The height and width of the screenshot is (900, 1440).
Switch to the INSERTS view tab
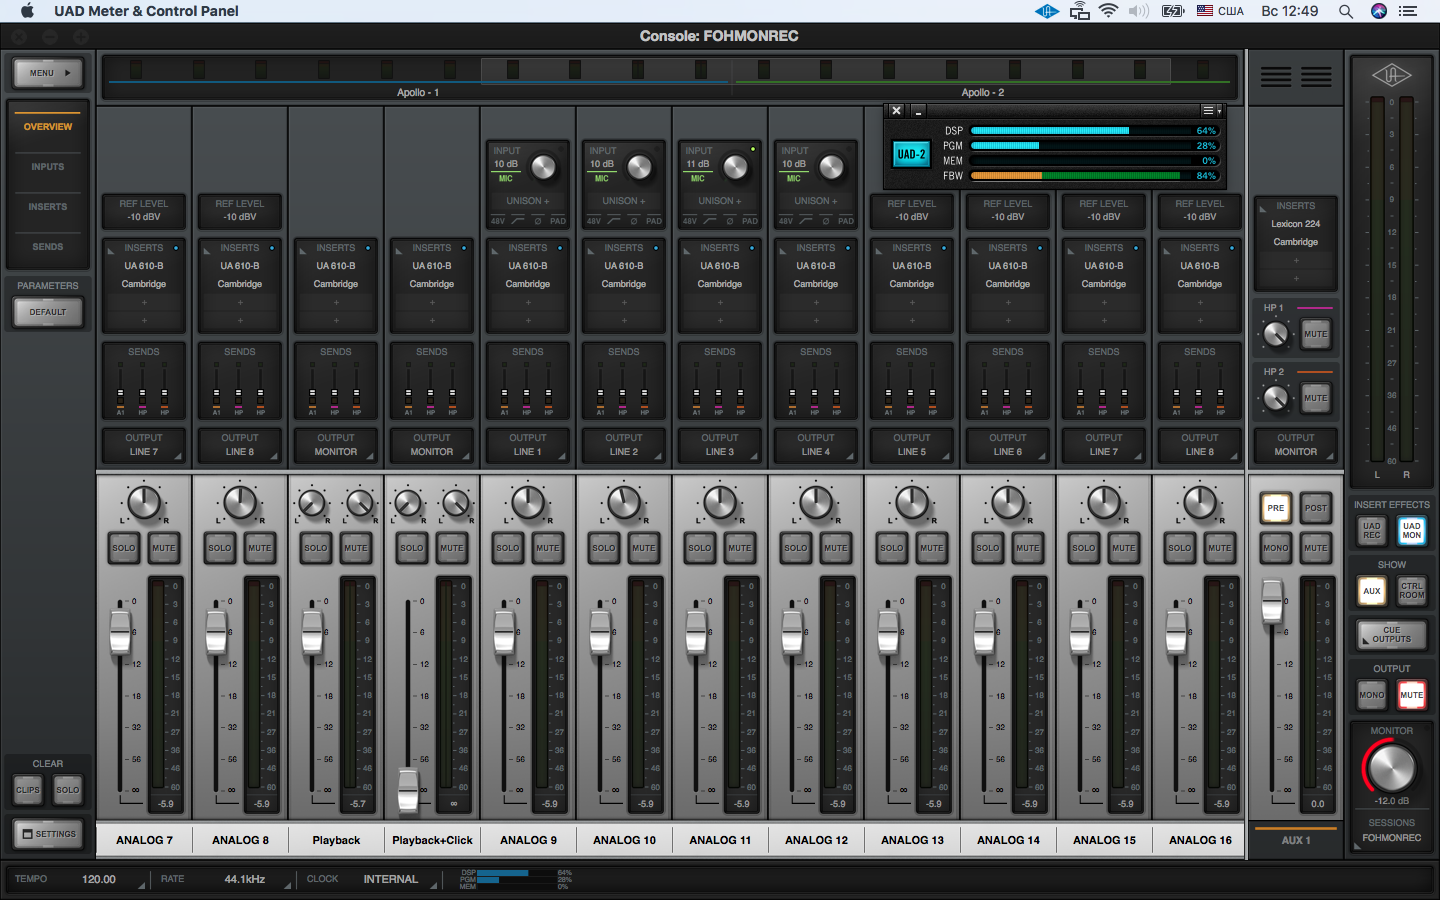click(x=48, y=207)
